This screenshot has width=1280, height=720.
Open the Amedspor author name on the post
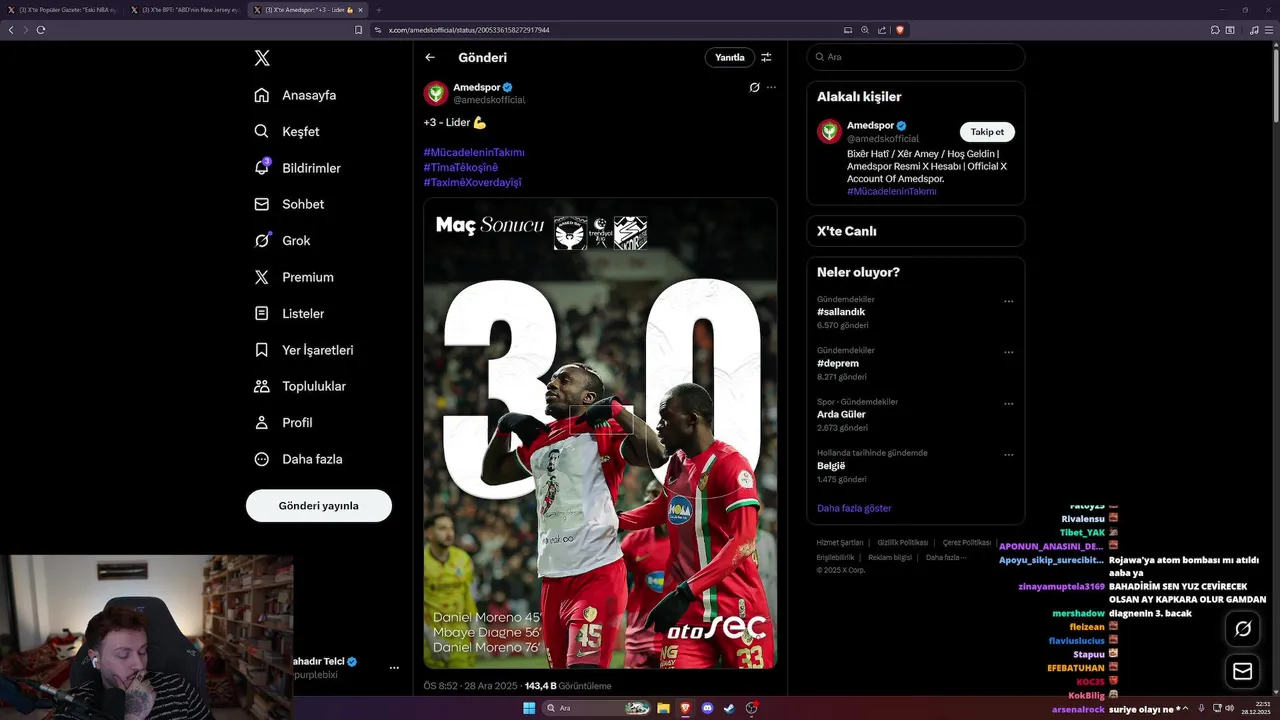[x=477, y=87]
